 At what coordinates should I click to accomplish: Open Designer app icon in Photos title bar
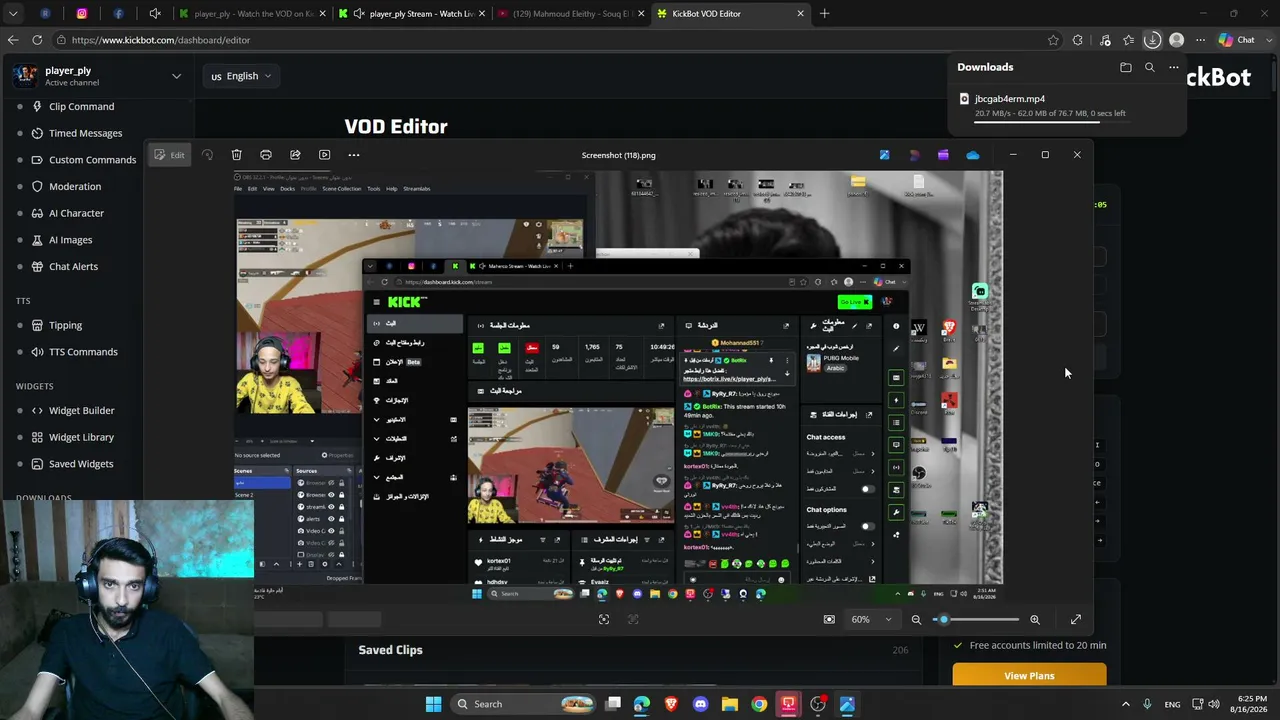(914, 155)
